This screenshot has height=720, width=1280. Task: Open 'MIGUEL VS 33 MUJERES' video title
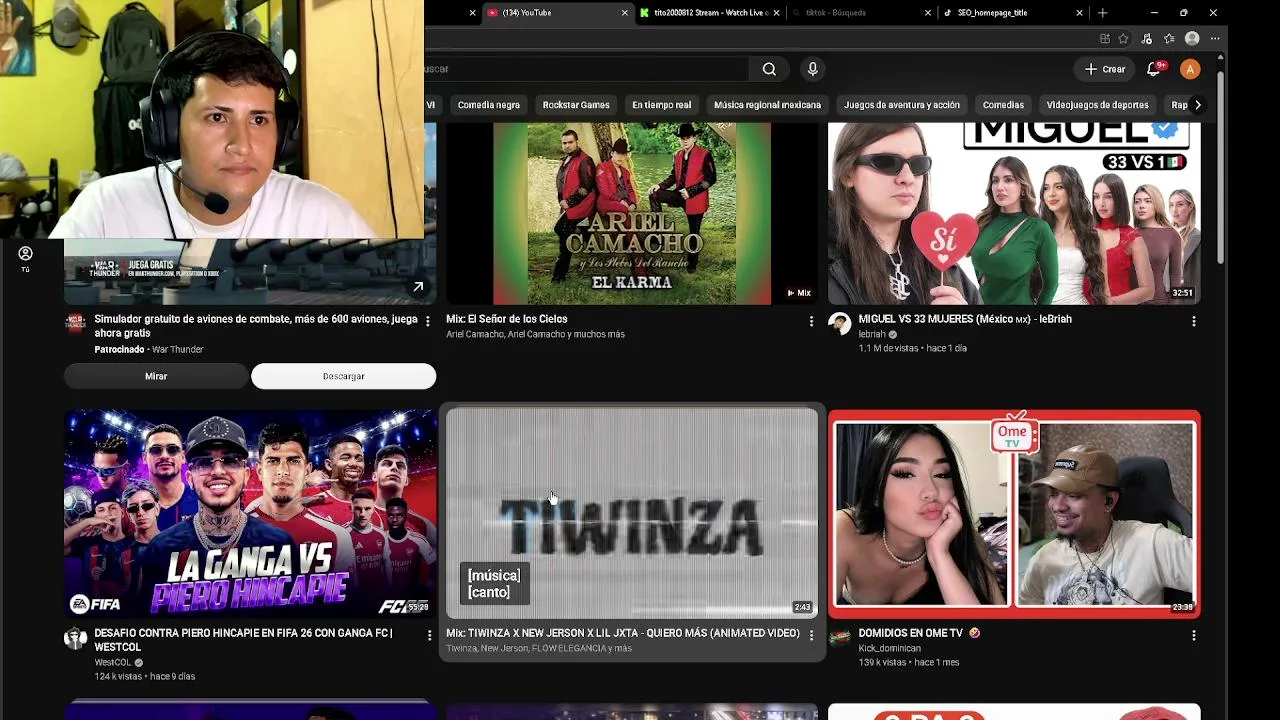pyautogui.click(x=965, y=319)
